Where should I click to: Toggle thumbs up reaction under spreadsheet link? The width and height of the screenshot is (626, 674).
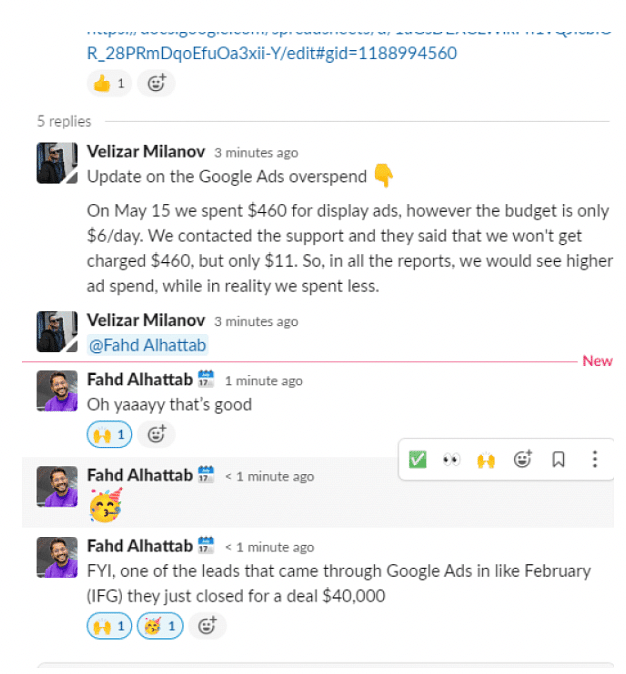(x=109, y=83)
